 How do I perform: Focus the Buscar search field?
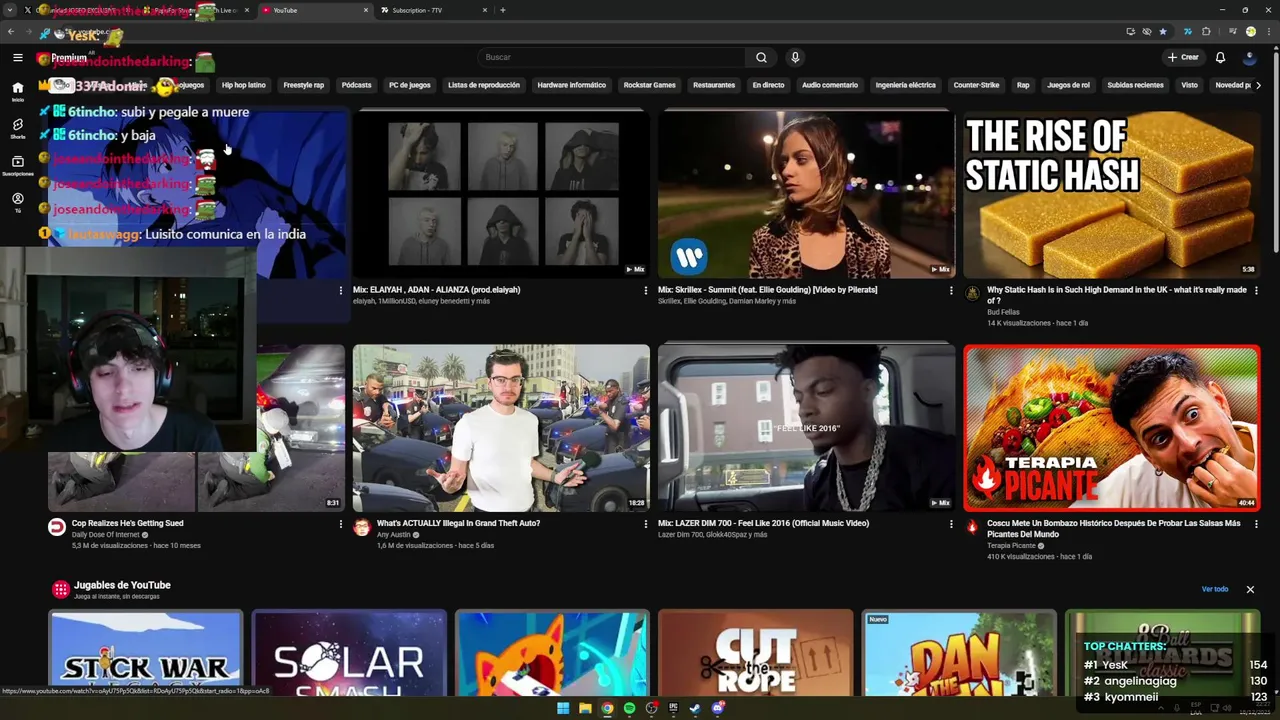(x=611, y=57)
